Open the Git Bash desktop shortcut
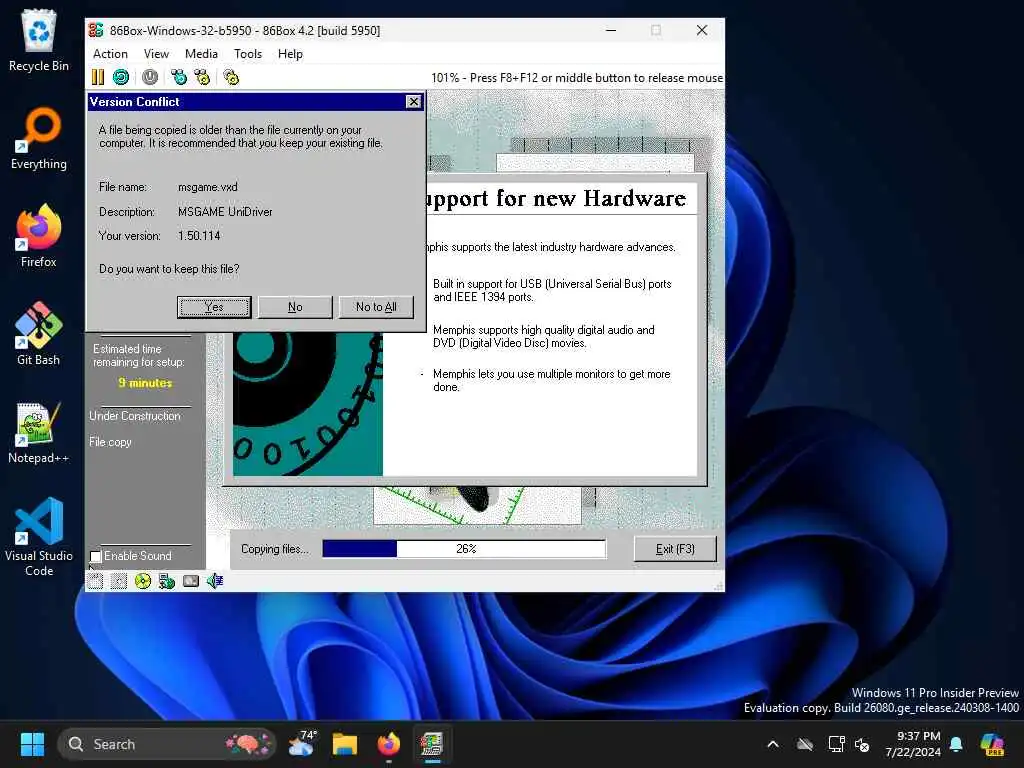Screen dimensions: 1024x768 (39, 334)
